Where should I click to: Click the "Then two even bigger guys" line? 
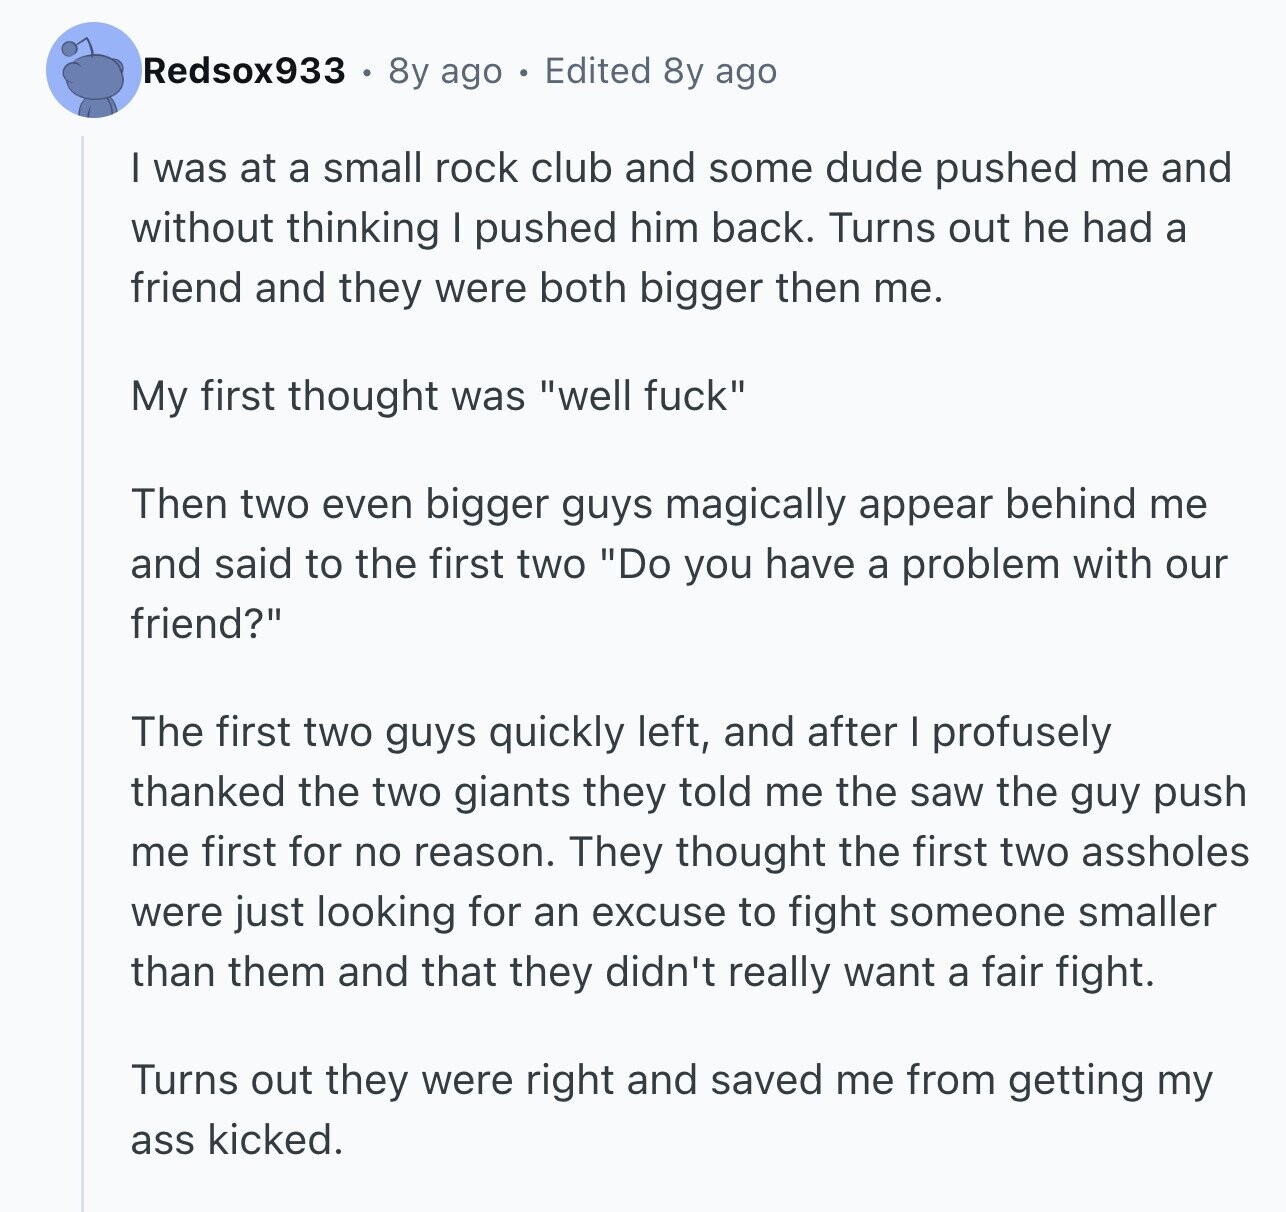(669, 504)
